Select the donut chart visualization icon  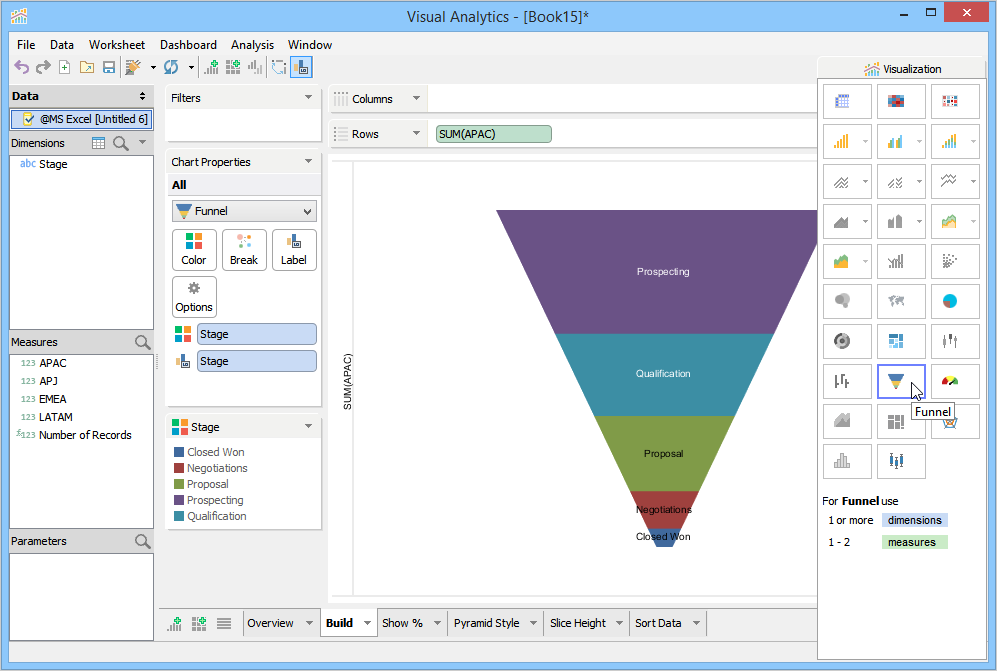tap(847, 342)
